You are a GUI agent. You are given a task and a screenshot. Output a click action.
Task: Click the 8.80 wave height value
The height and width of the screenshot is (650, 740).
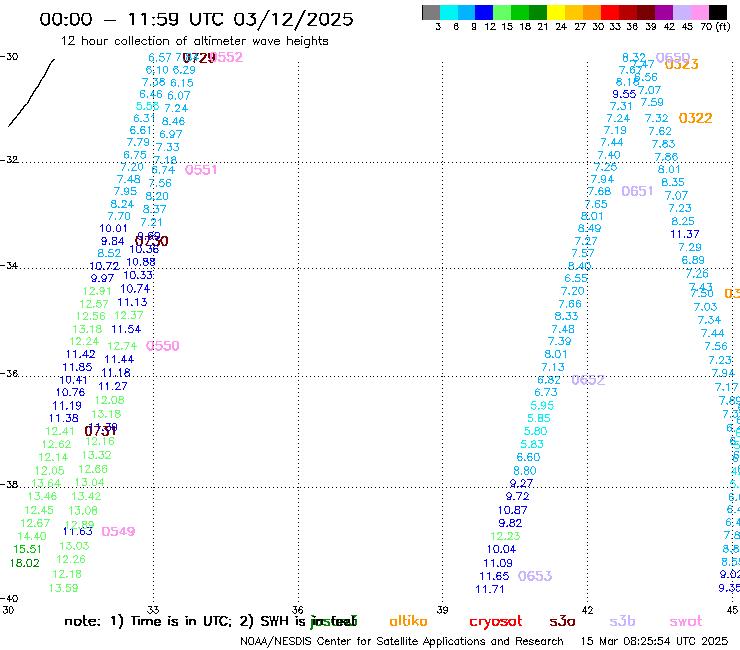[x=525, y=471]
